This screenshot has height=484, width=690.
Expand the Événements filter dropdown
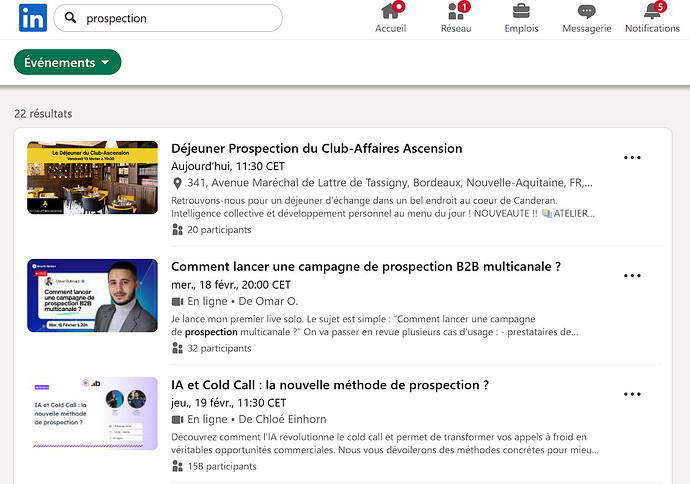point(68,62)
